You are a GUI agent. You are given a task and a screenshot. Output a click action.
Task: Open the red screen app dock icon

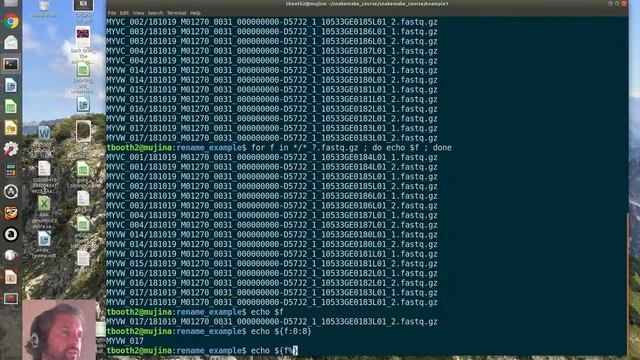[x=11, y=298]
